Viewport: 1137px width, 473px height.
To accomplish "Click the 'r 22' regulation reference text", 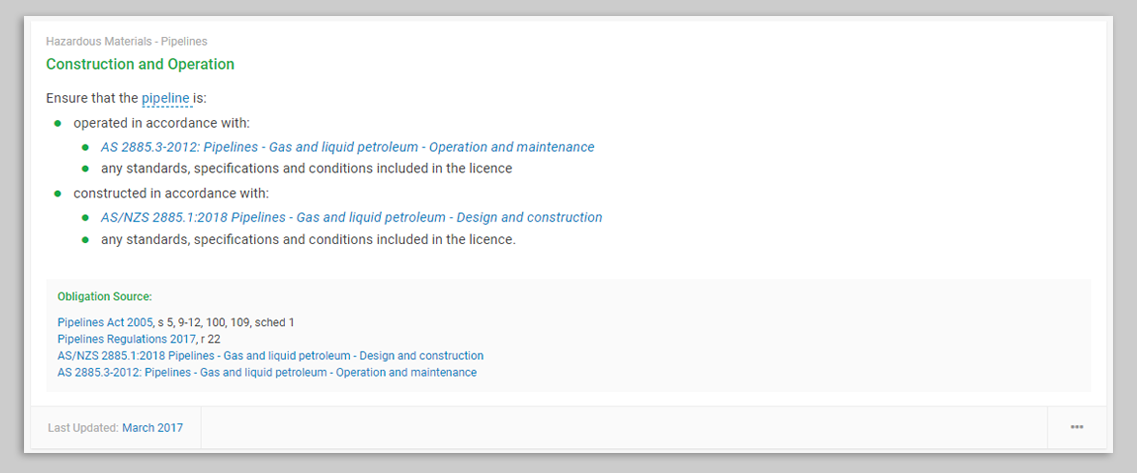I will click(210, 339).
